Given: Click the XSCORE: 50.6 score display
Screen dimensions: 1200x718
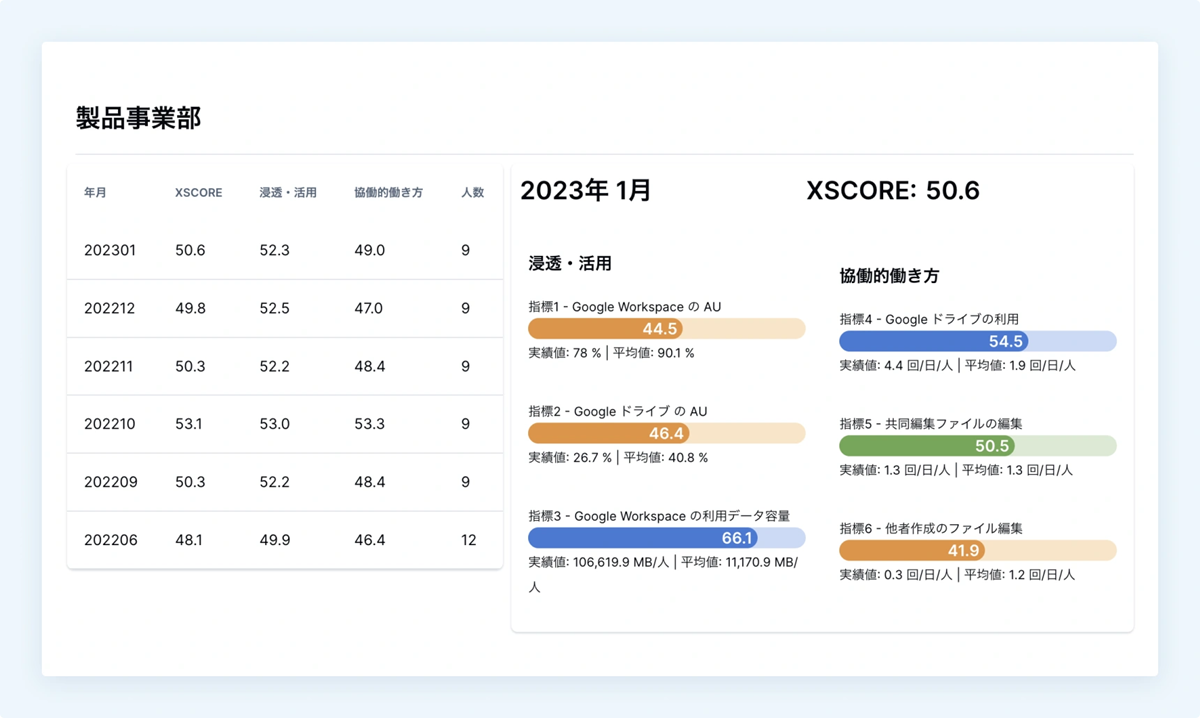Looking at the screenshot, I should click(893, 191).
